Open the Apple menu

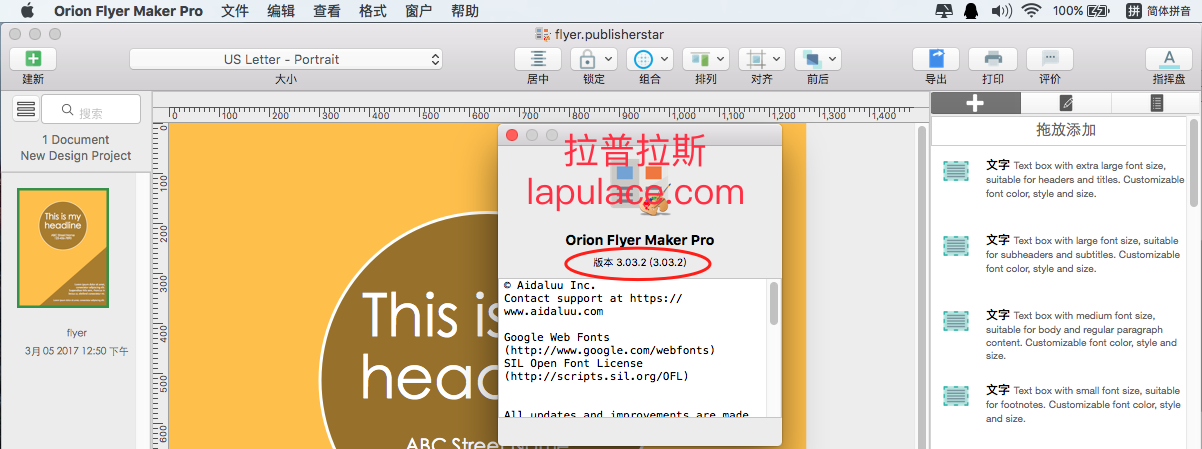coord(26,11)
